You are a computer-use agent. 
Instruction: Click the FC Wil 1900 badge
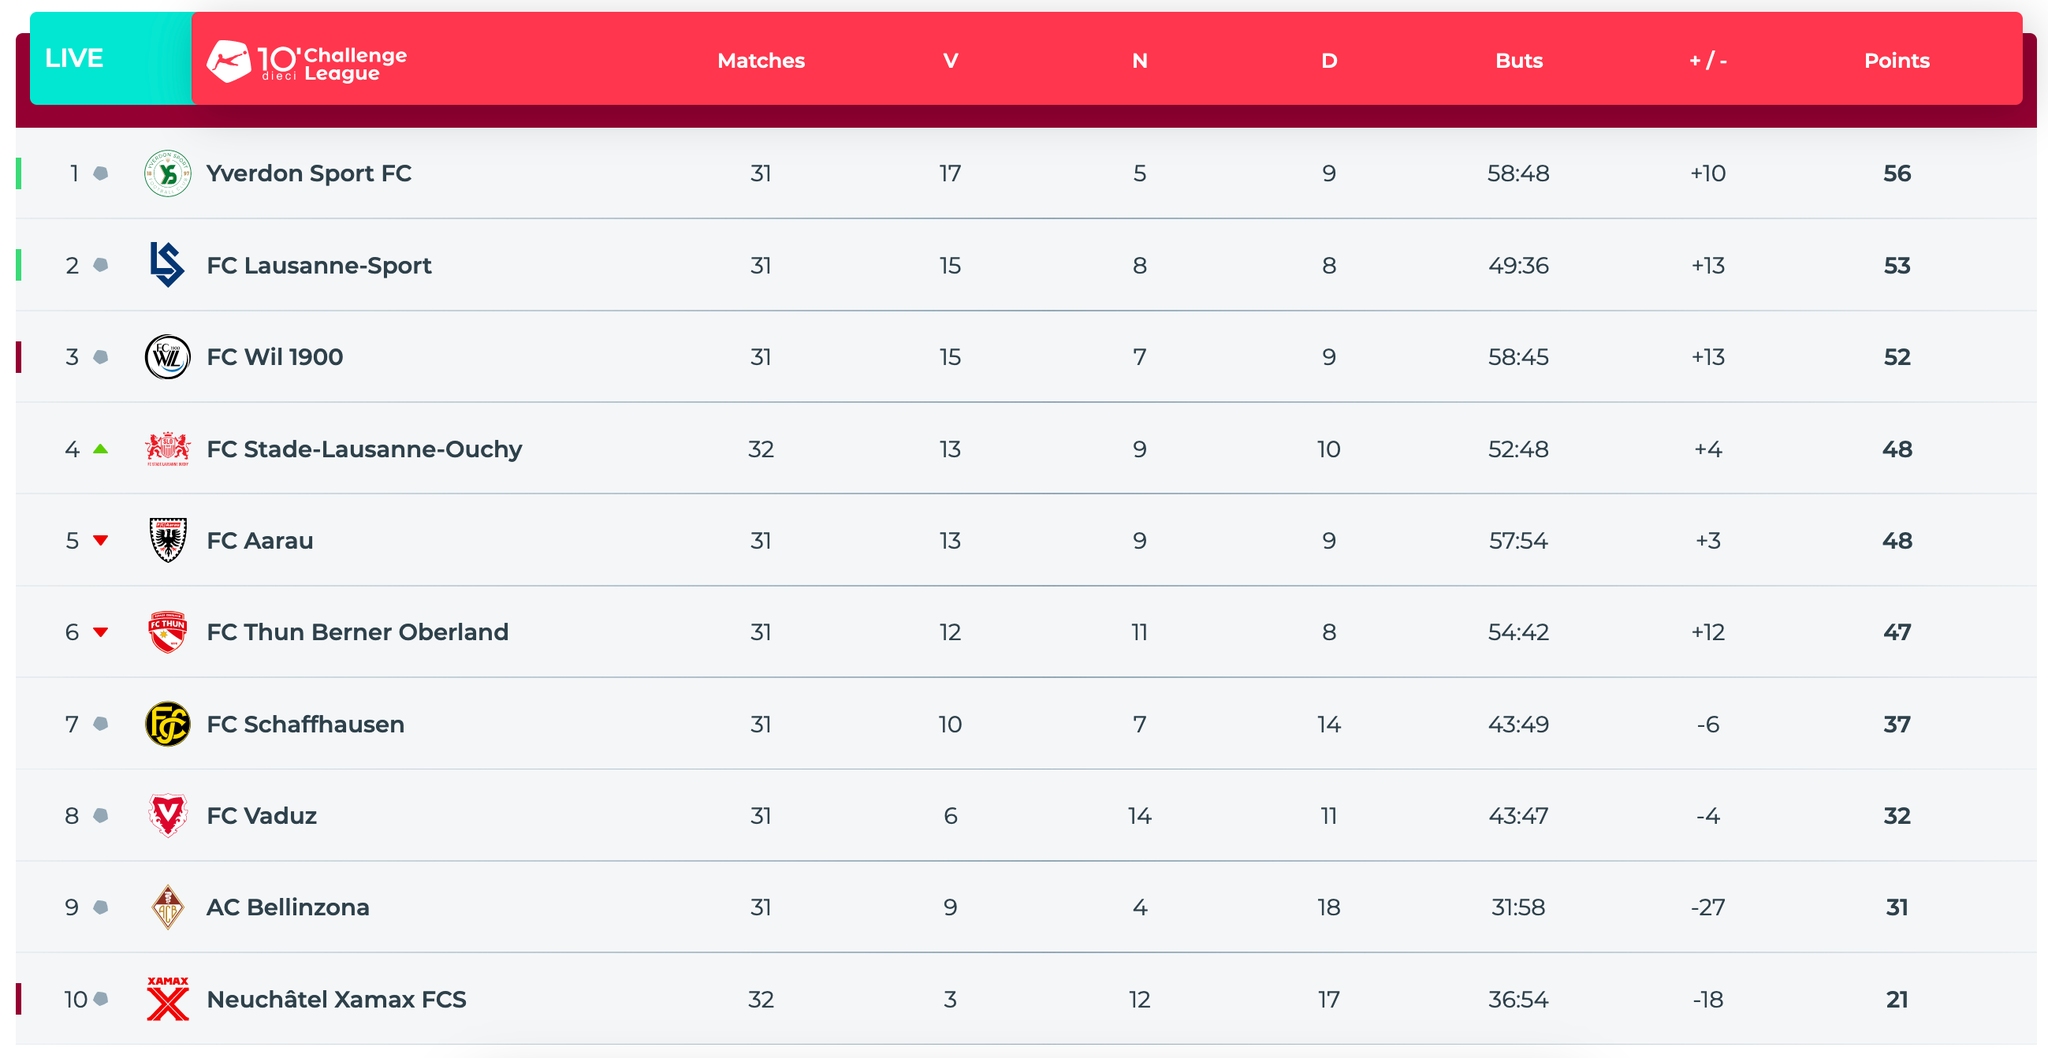tap(167, 357)
